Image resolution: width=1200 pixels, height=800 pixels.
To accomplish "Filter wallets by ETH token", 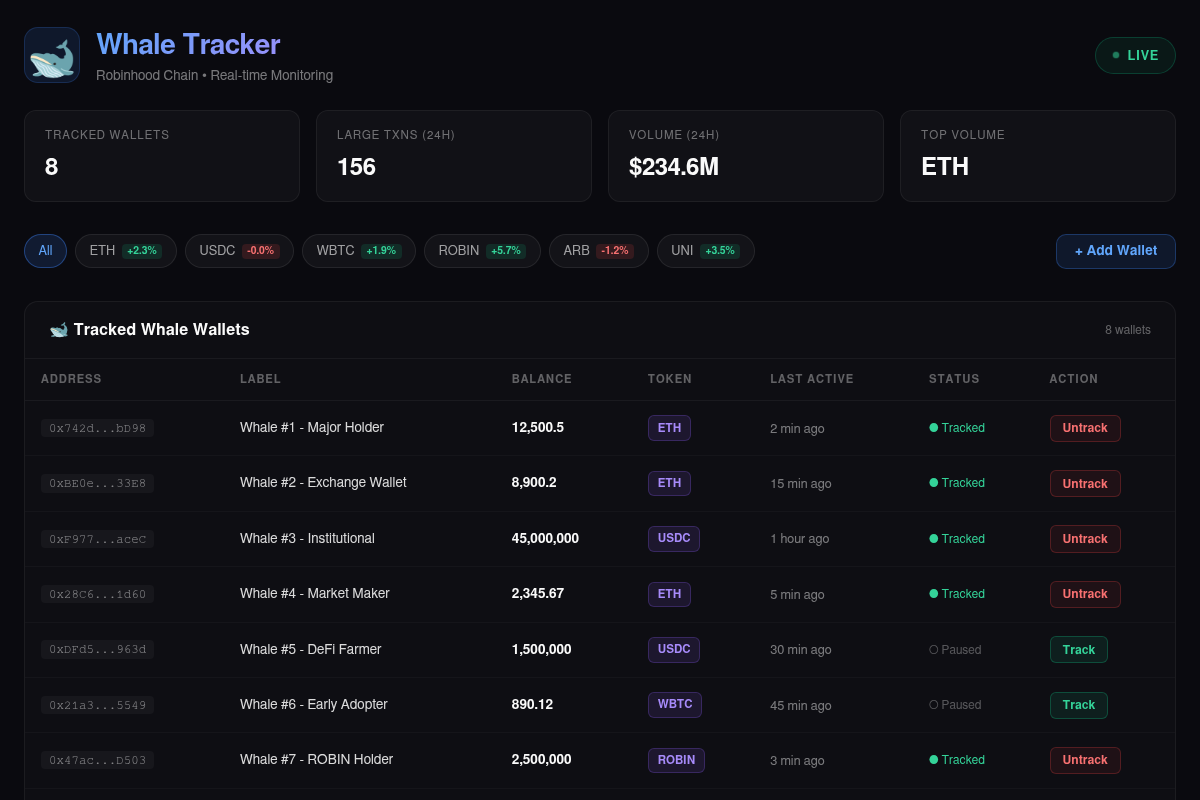I will [x=126, y=251].
